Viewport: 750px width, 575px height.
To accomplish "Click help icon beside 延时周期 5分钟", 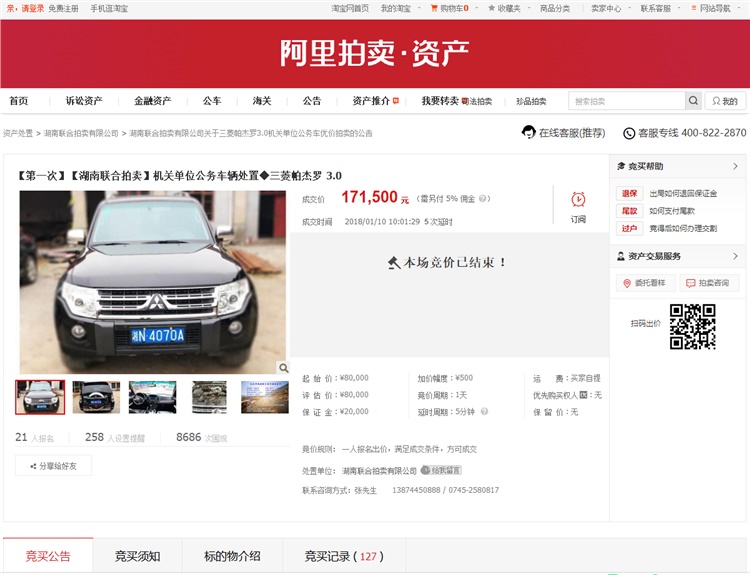I will coord(482,412).
